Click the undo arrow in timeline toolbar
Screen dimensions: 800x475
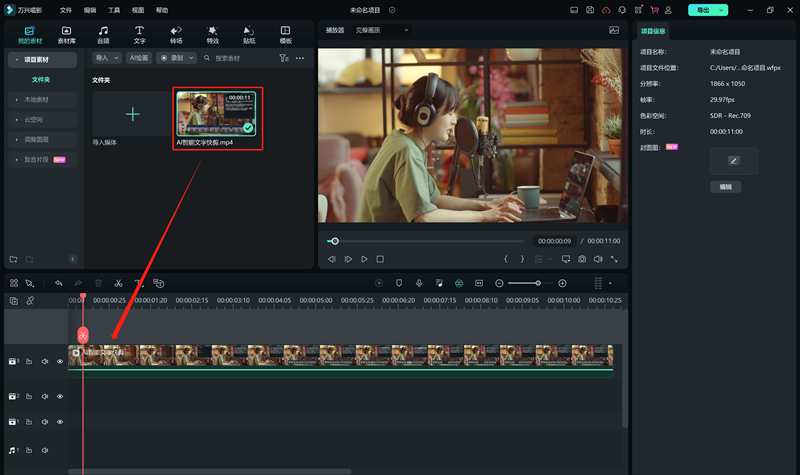[x=59, y=283]
